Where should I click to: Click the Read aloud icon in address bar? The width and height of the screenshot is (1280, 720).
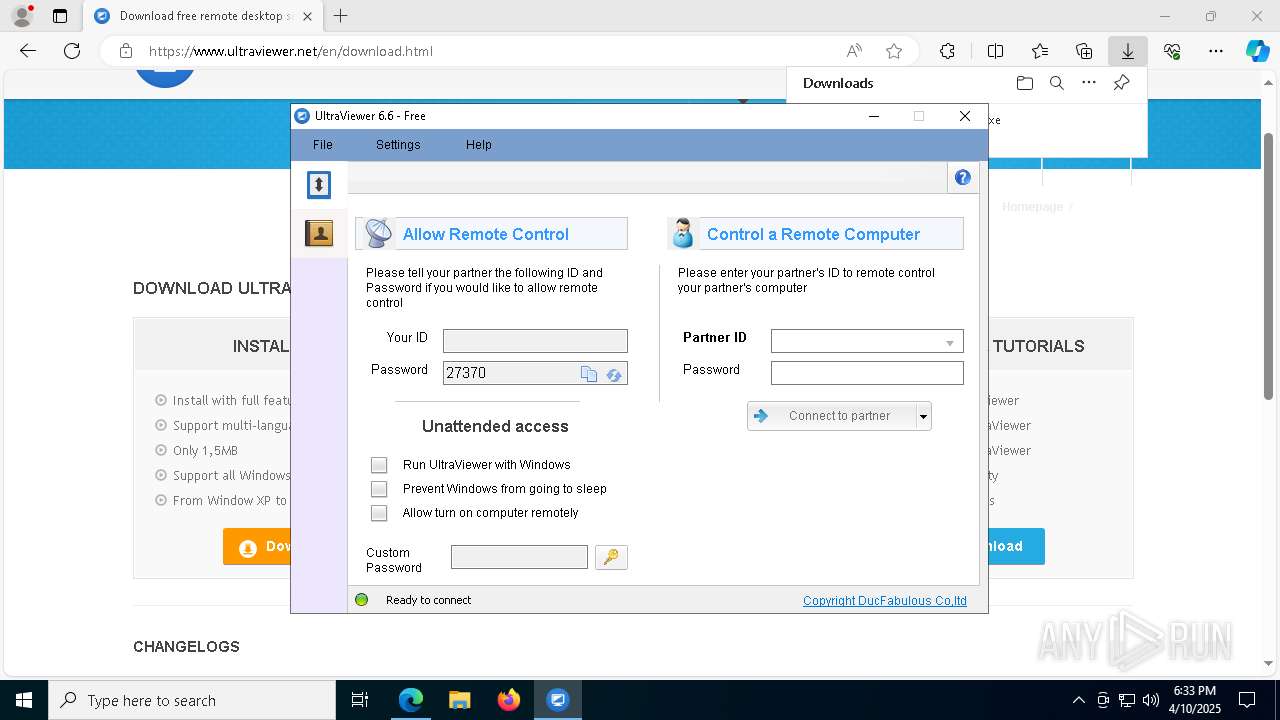854,51
